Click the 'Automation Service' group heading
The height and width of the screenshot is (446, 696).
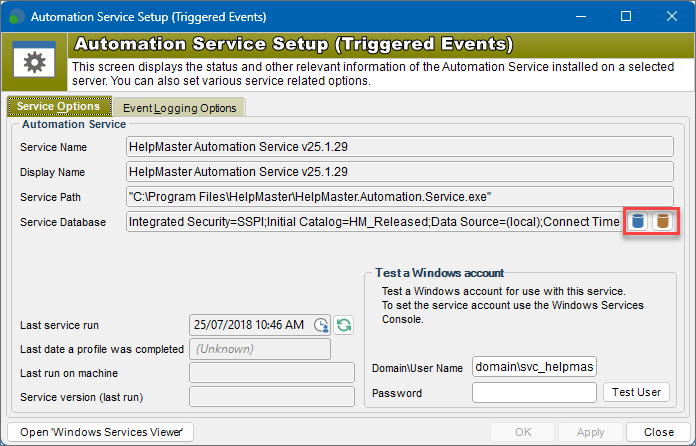pos(74,124)
